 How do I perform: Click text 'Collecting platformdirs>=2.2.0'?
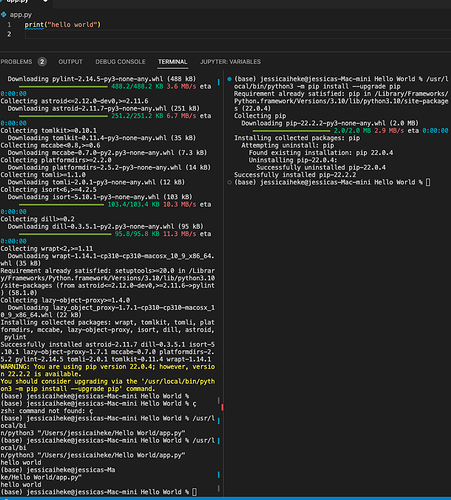tap(56, 160)
